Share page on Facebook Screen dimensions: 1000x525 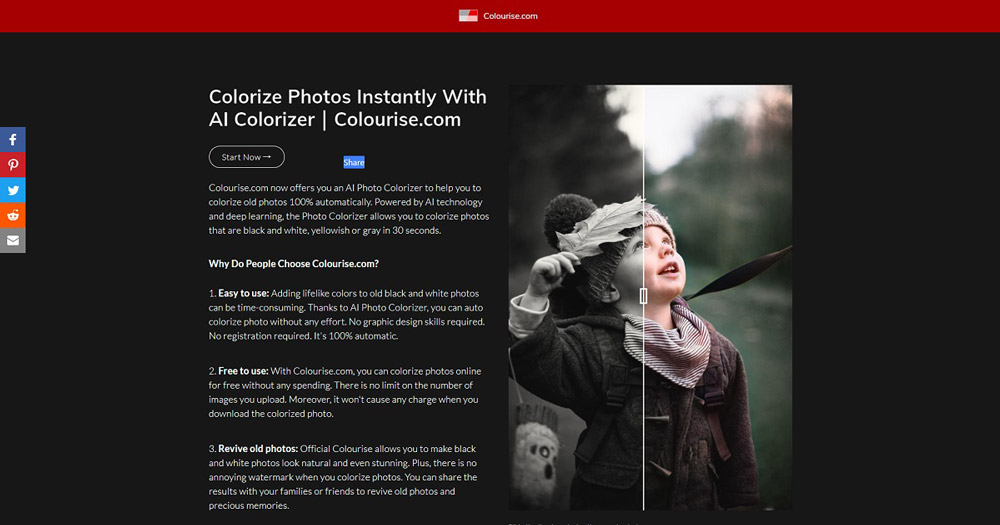tap(13, 140)
